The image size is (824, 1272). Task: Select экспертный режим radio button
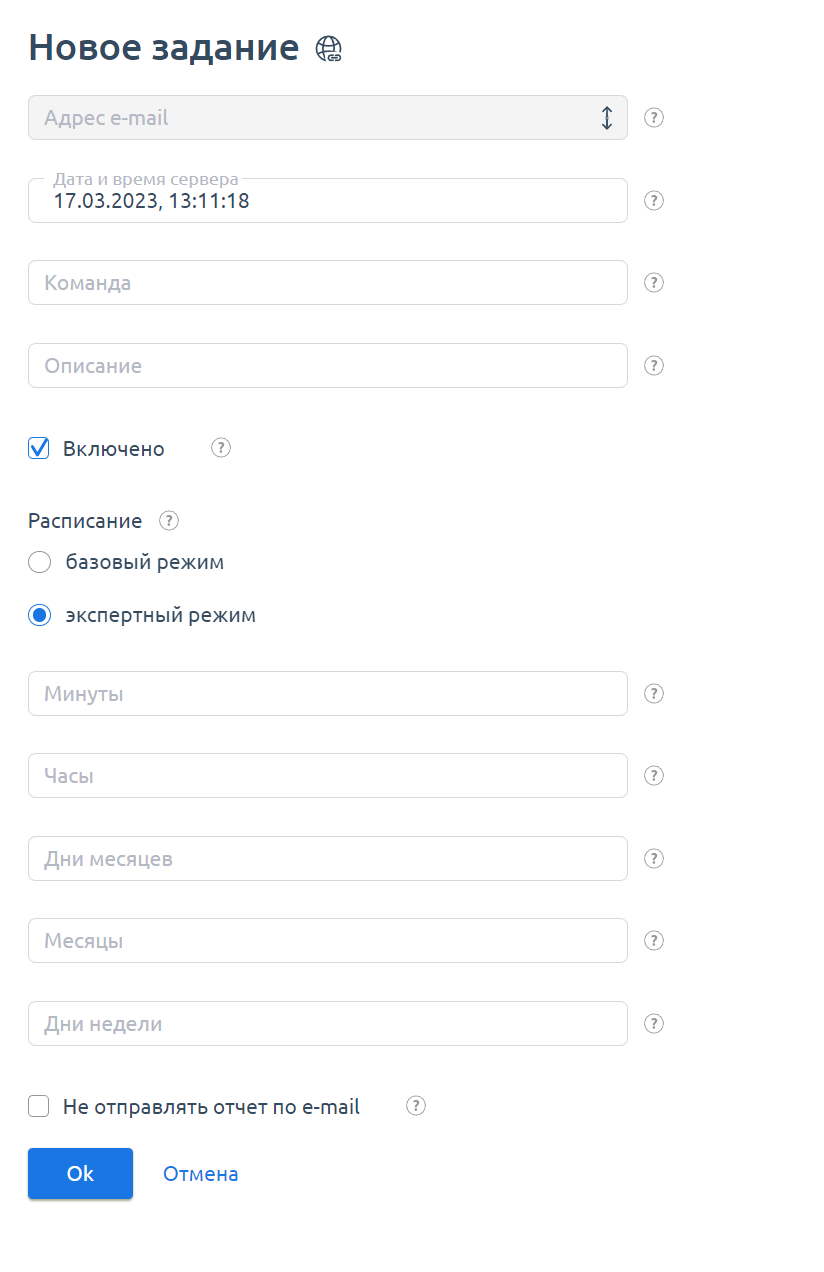pyautogui.click(x=40, y=615)
